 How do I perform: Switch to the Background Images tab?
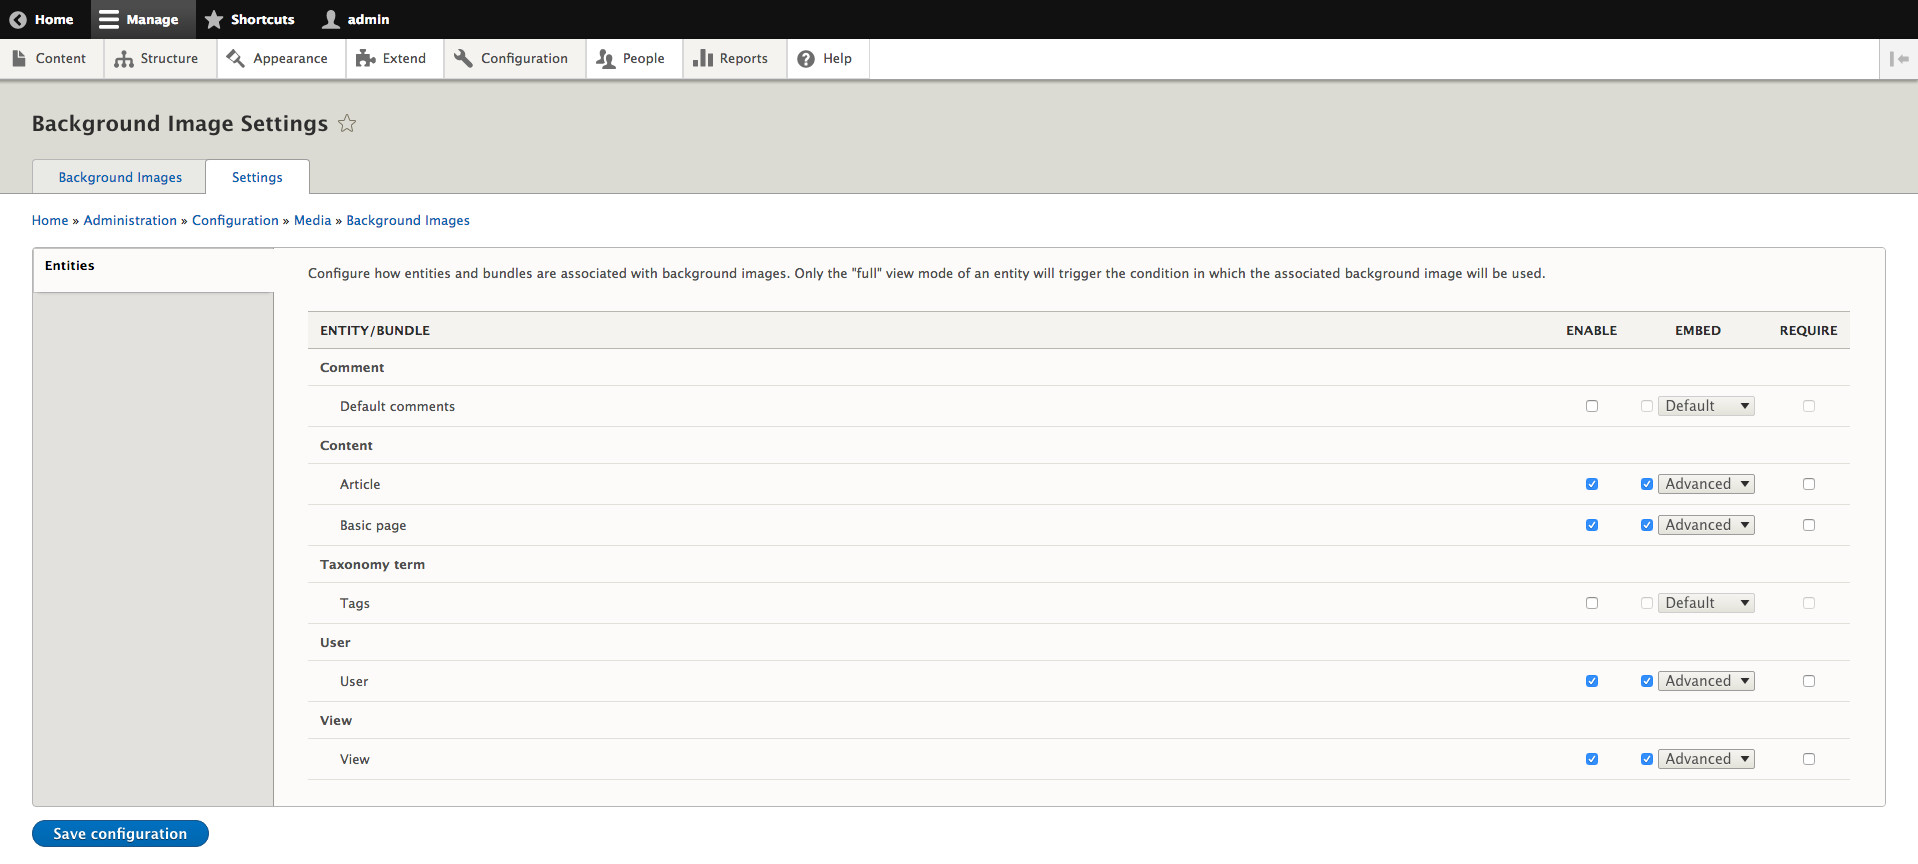click(120, 177)
